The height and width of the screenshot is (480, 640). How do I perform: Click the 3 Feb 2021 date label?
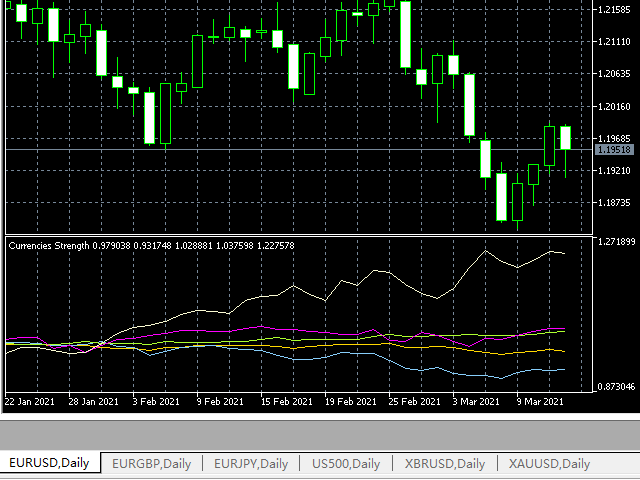coord(157,401)
